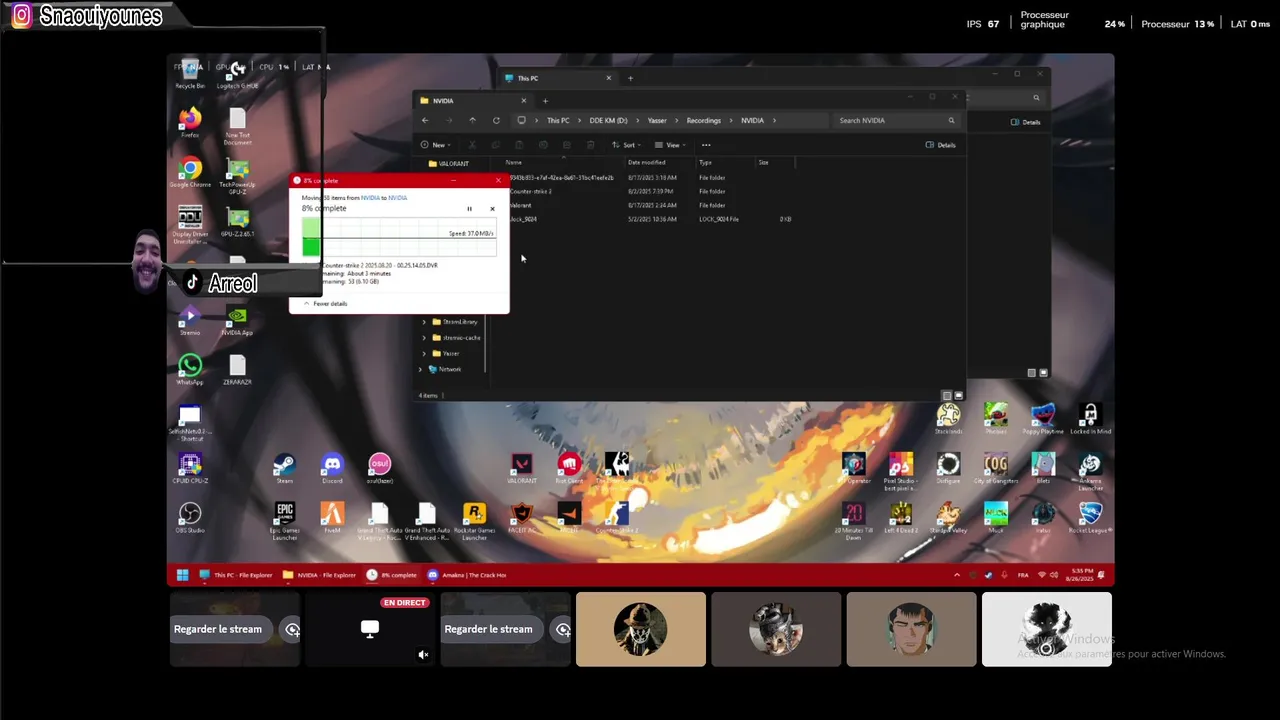The image size is (1280, 720).
Task: Select the Display Driver Uninstaller icon
Action: pyautogui.click(x=189, y=224)
